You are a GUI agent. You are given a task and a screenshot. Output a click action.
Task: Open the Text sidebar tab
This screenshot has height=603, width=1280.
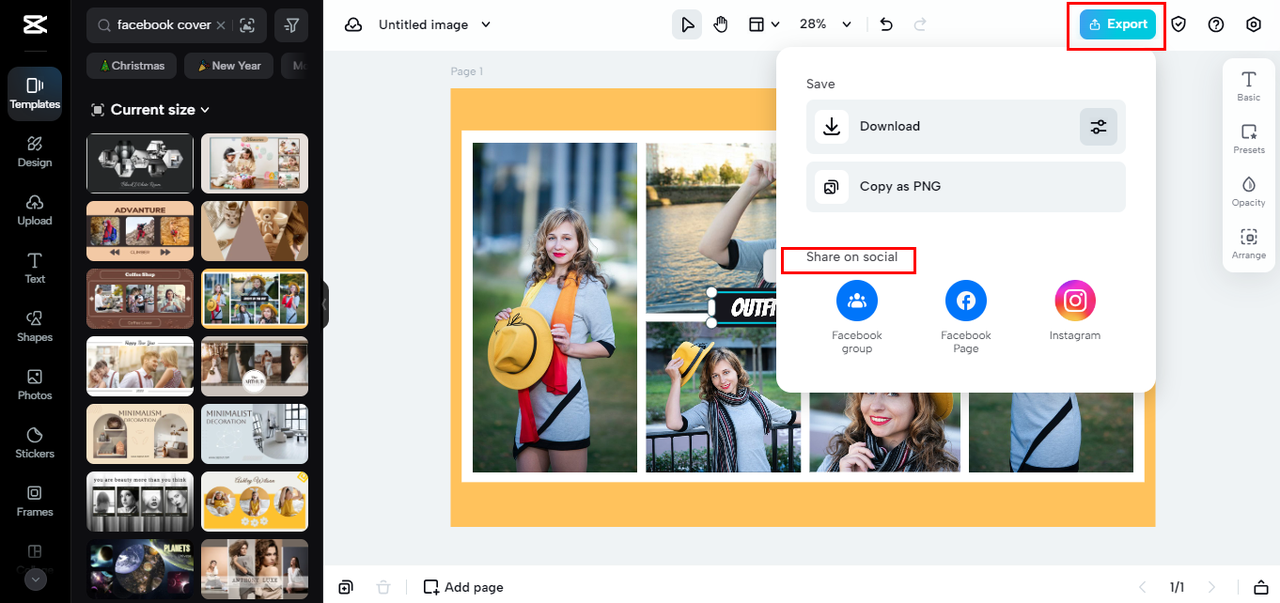(x=35, y=268)
